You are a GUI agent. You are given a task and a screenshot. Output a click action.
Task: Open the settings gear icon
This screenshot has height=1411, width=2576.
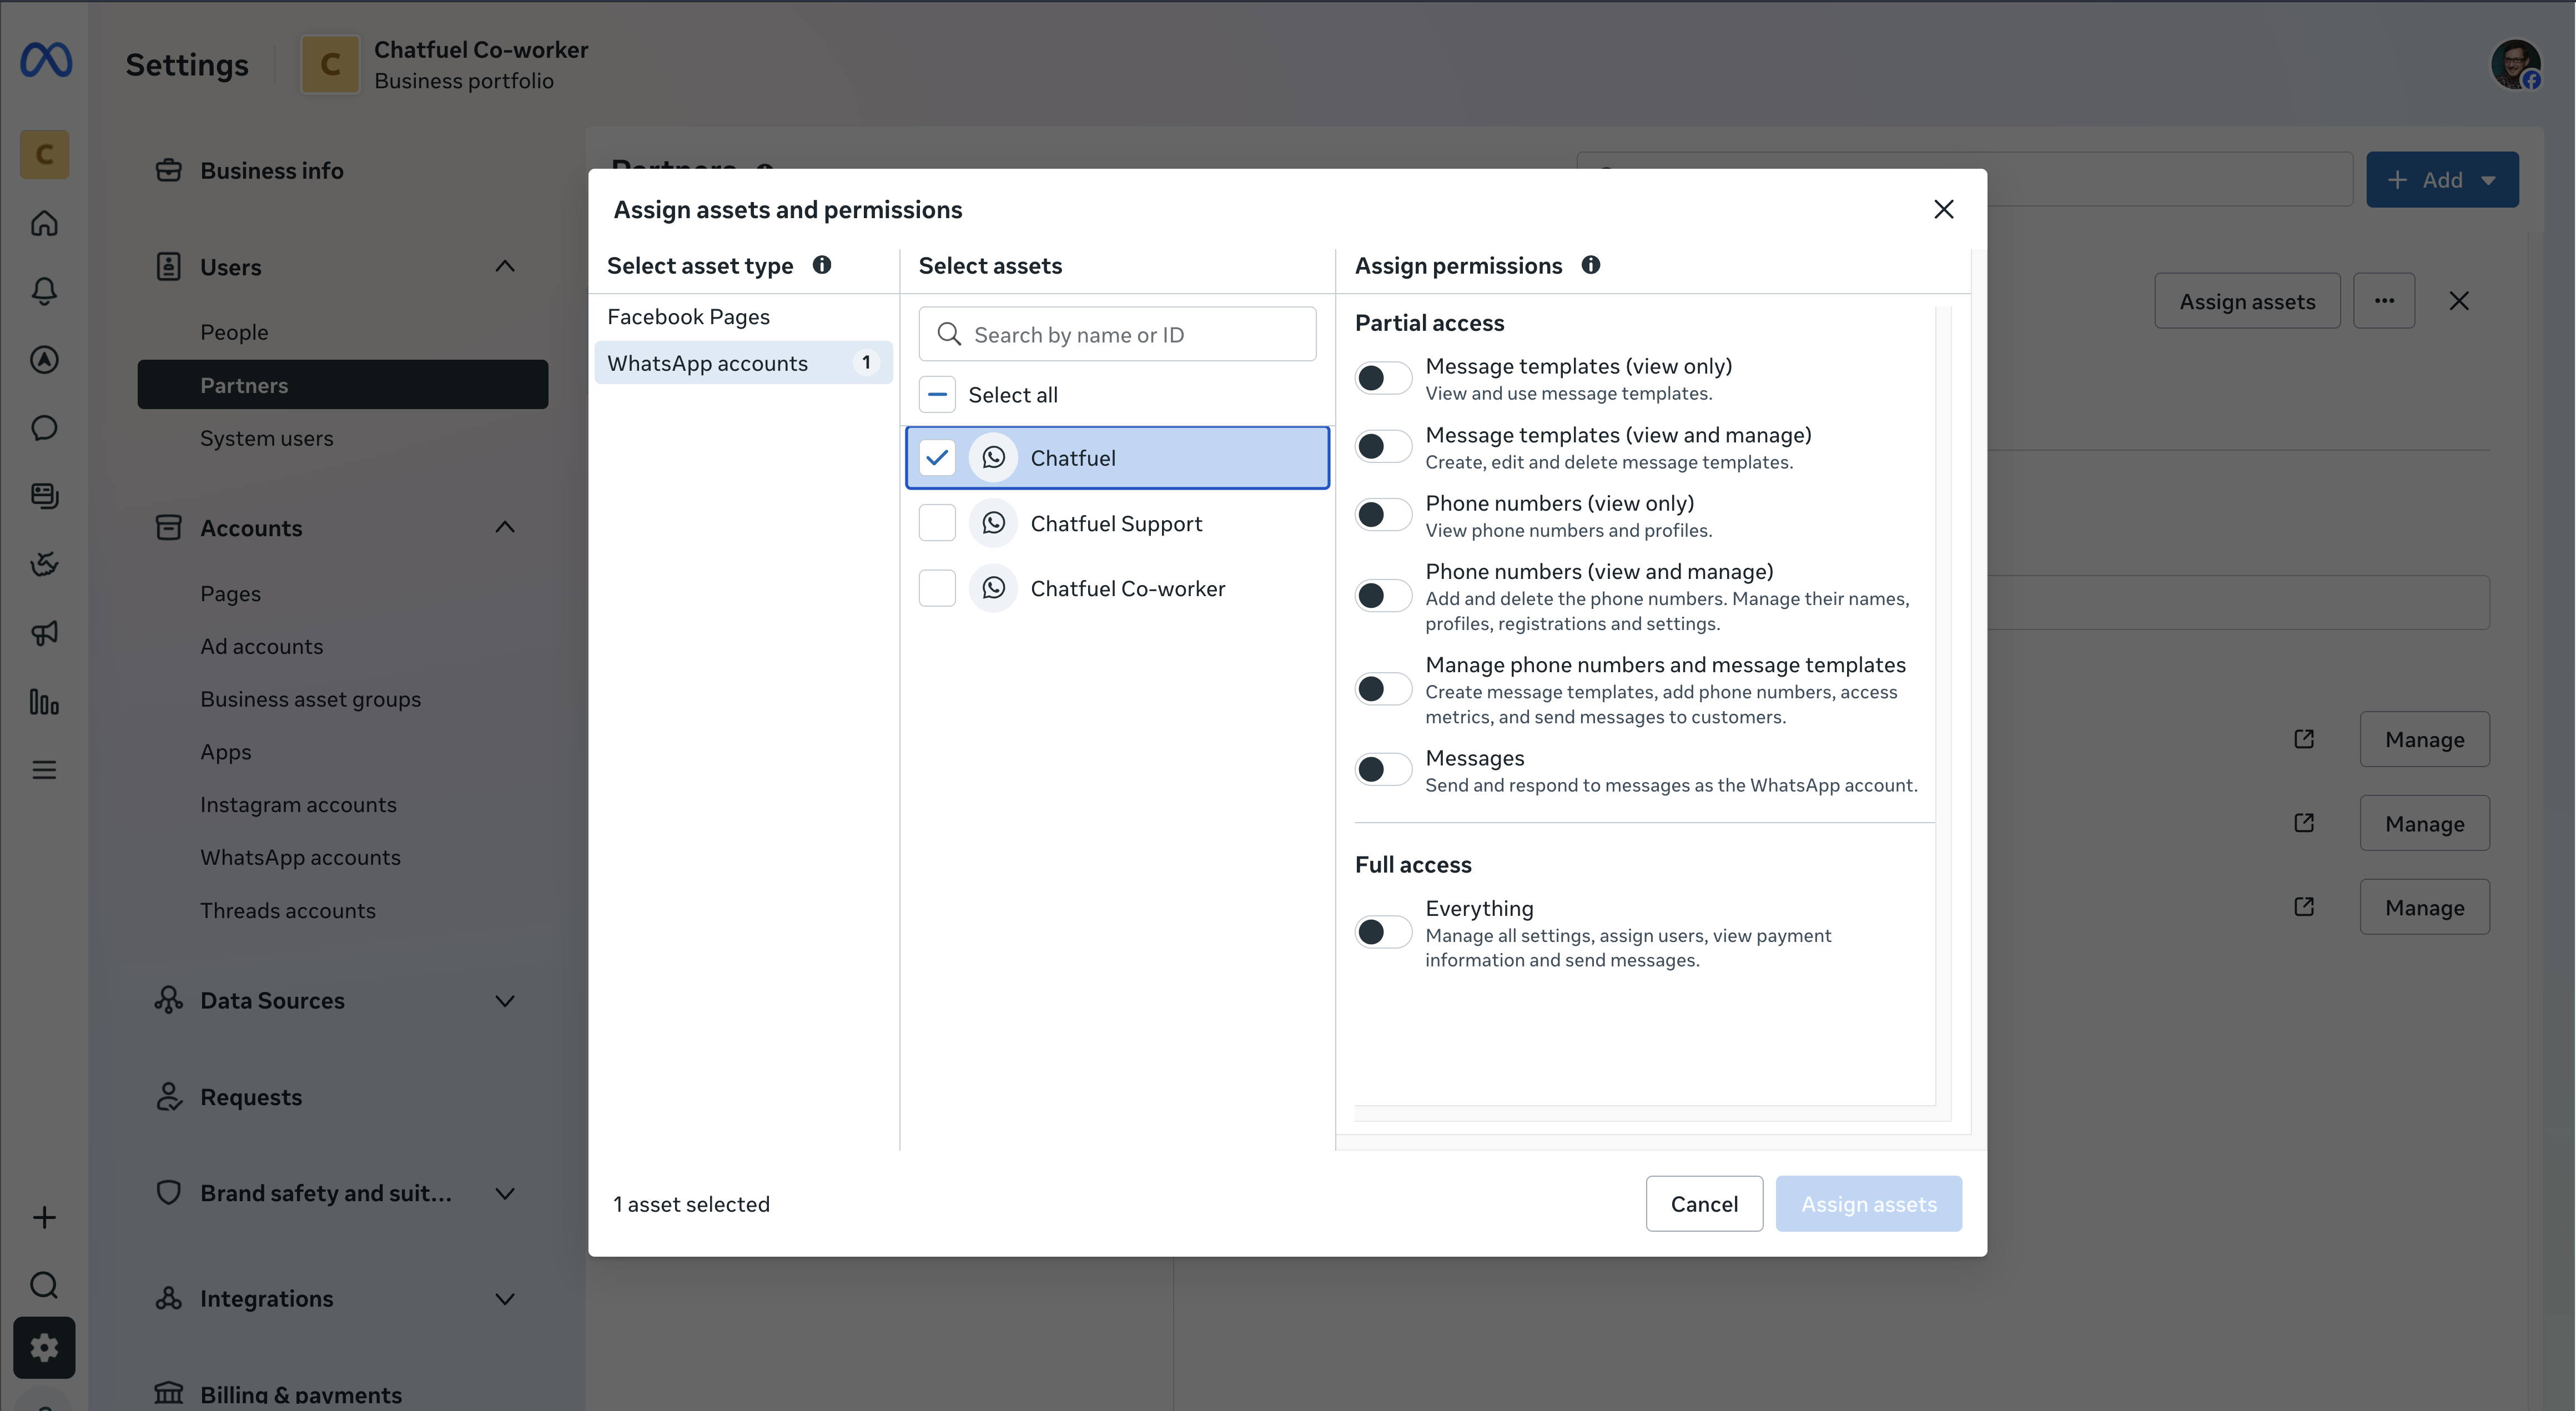(44, 1348)
